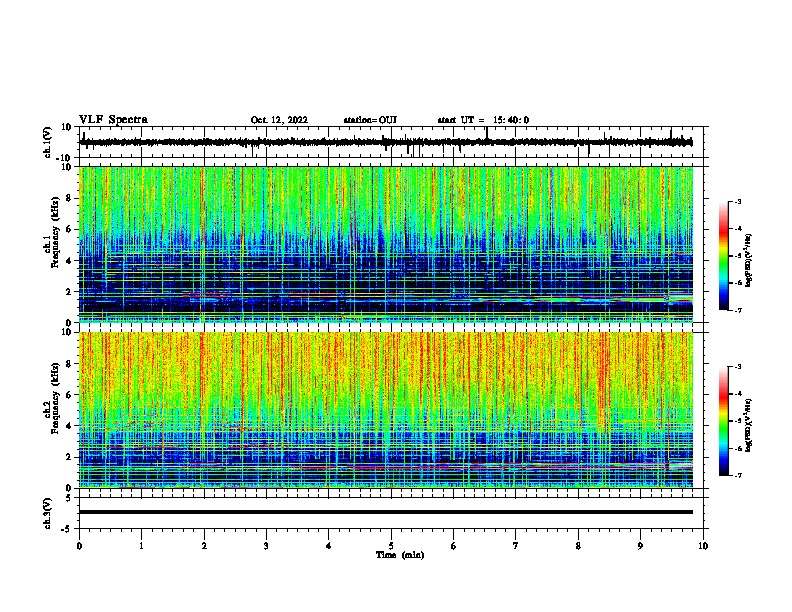Click inside the ch.1 frequency spectrogram
Screen dimensions: 792x612
click(x=386, y=244)
